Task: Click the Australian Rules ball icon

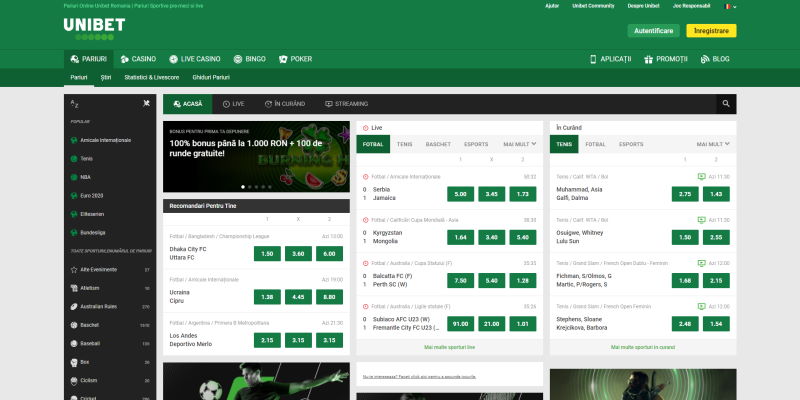Action: tap(74, 307)
